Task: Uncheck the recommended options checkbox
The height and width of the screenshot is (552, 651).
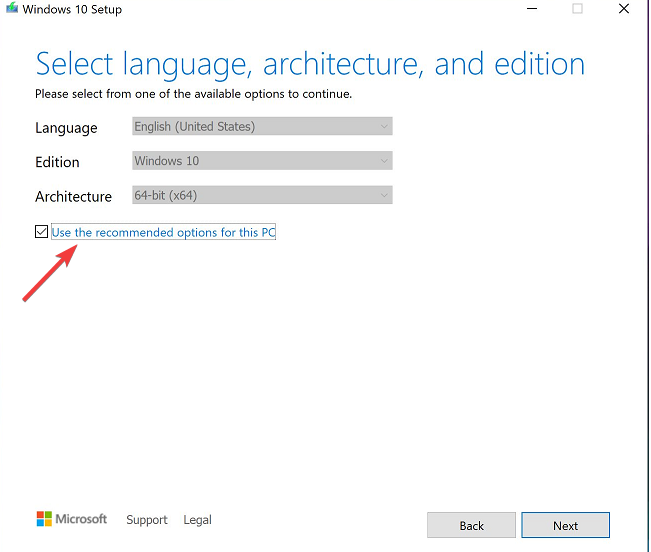Action: click(x=42, y=232)
